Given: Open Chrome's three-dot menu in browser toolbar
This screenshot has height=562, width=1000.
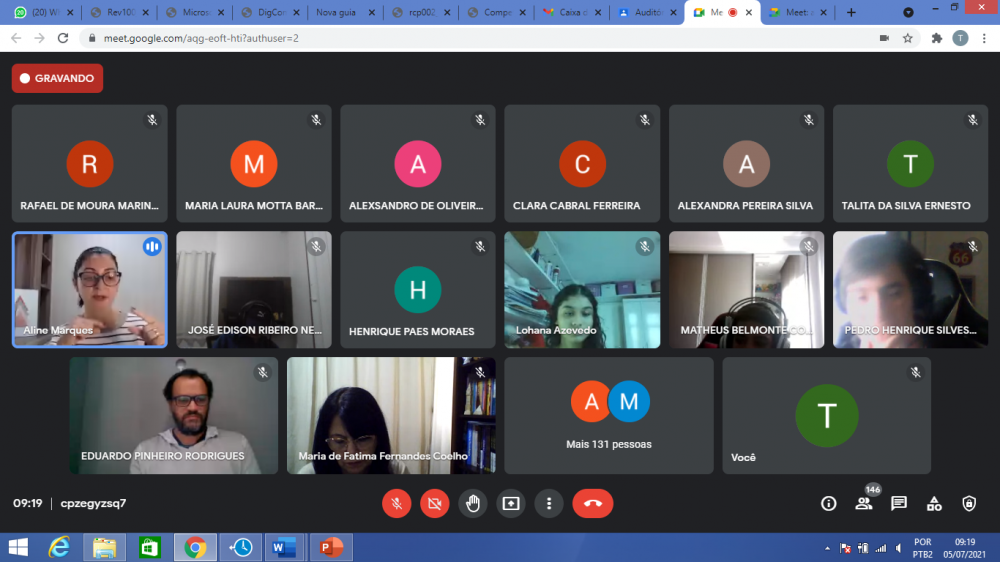Looking at the screenshot, I should pyautogui.click(x=984, y=38).
